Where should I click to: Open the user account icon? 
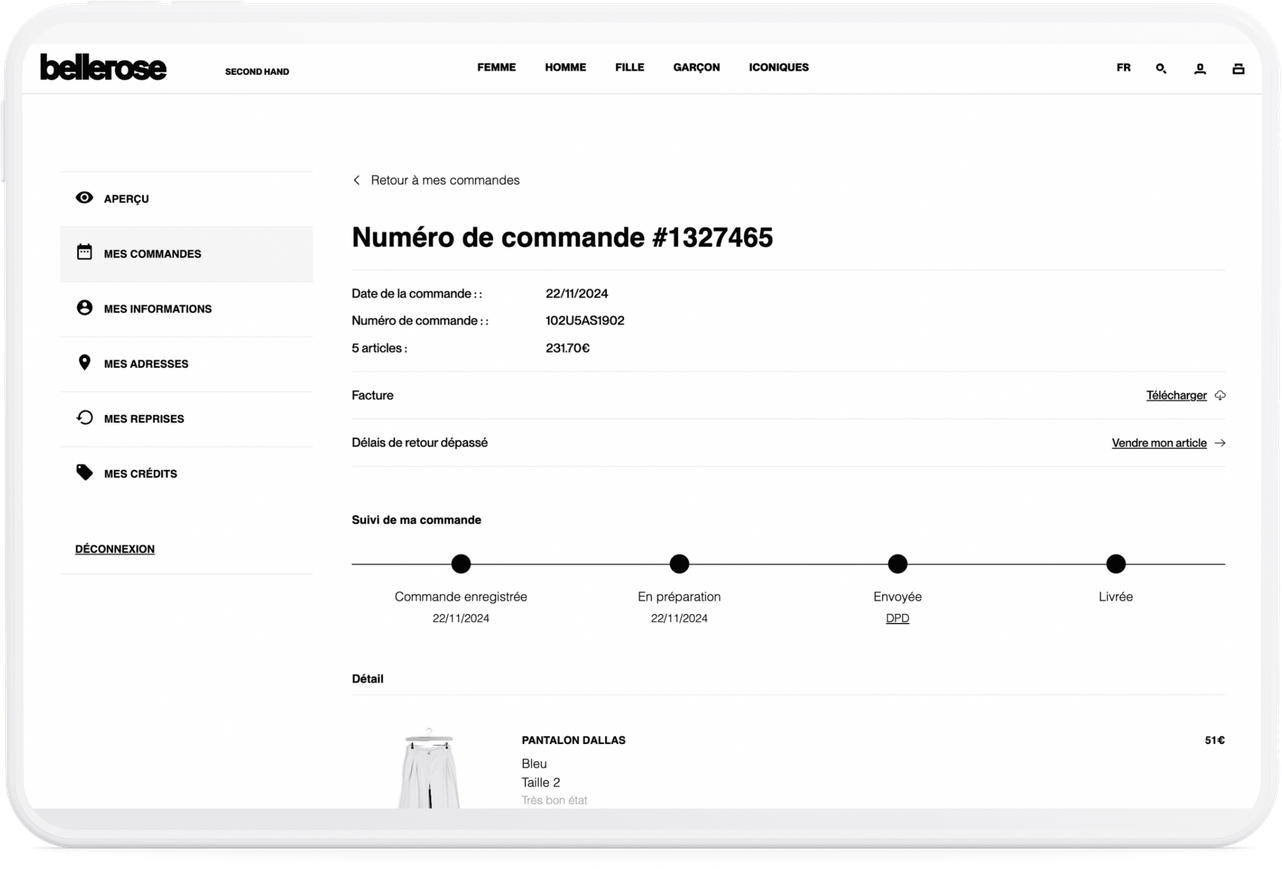(x=1200, y=69)
